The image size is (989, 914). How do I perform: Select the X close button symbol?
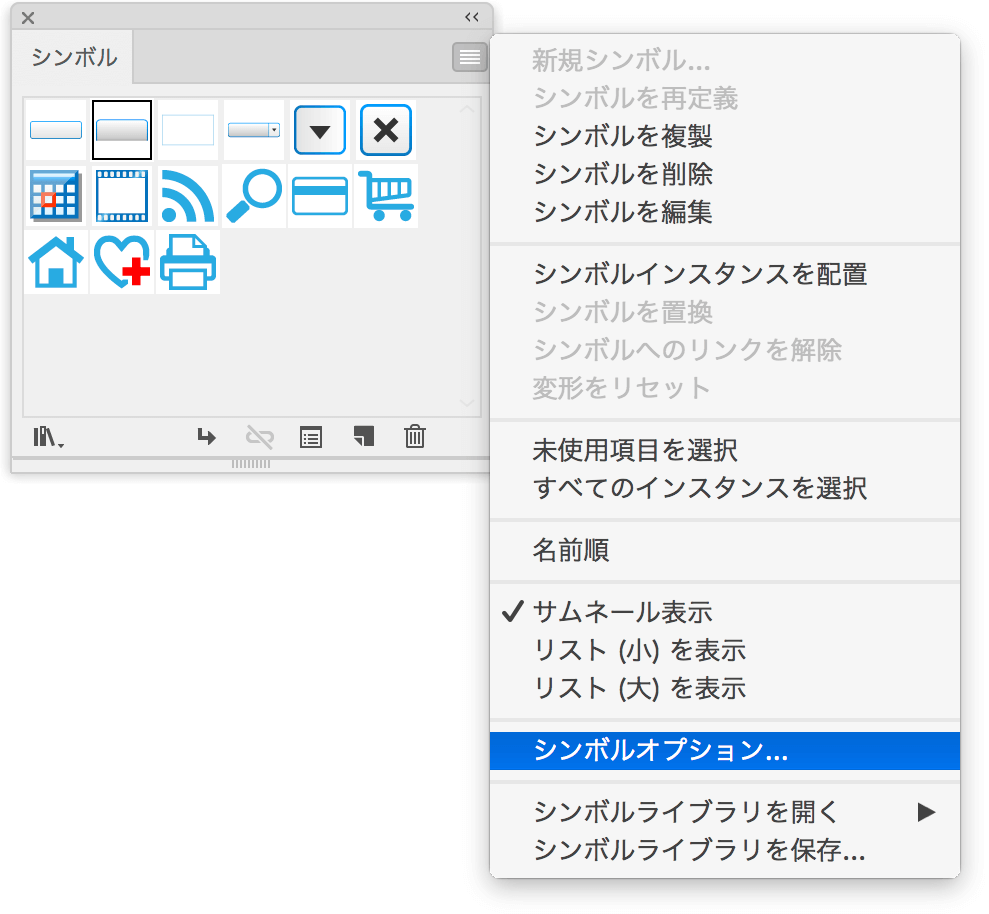[386, 130]
